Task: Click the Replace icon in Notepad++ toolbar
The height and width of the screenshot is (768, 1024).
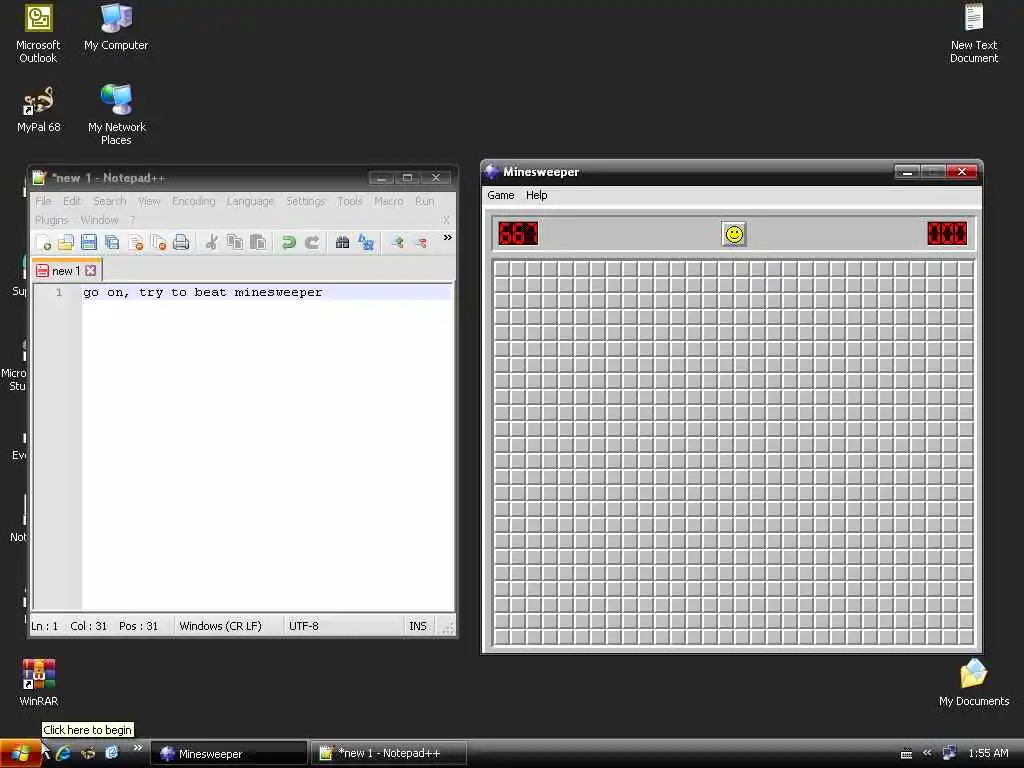Action: point(366,242)
